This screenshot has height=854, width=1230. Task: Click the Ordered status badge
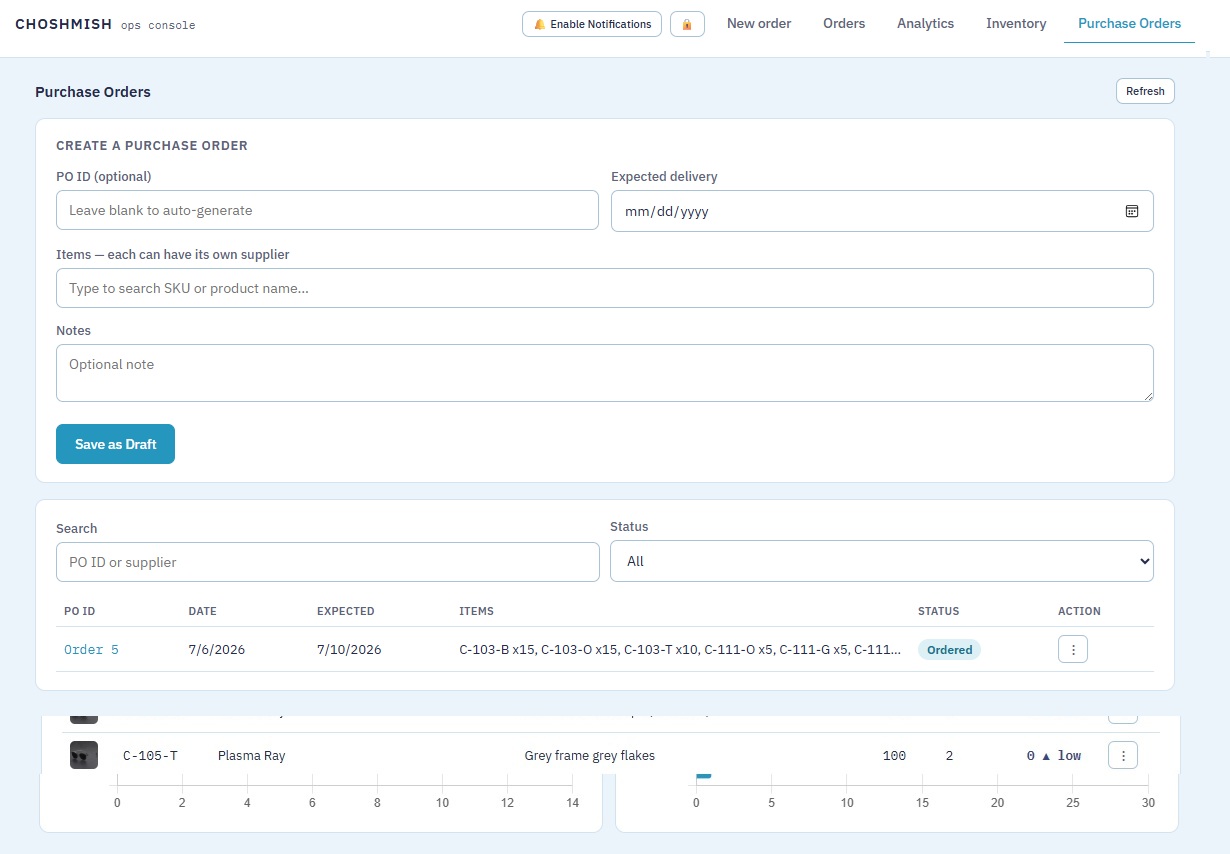pos(949,650)
